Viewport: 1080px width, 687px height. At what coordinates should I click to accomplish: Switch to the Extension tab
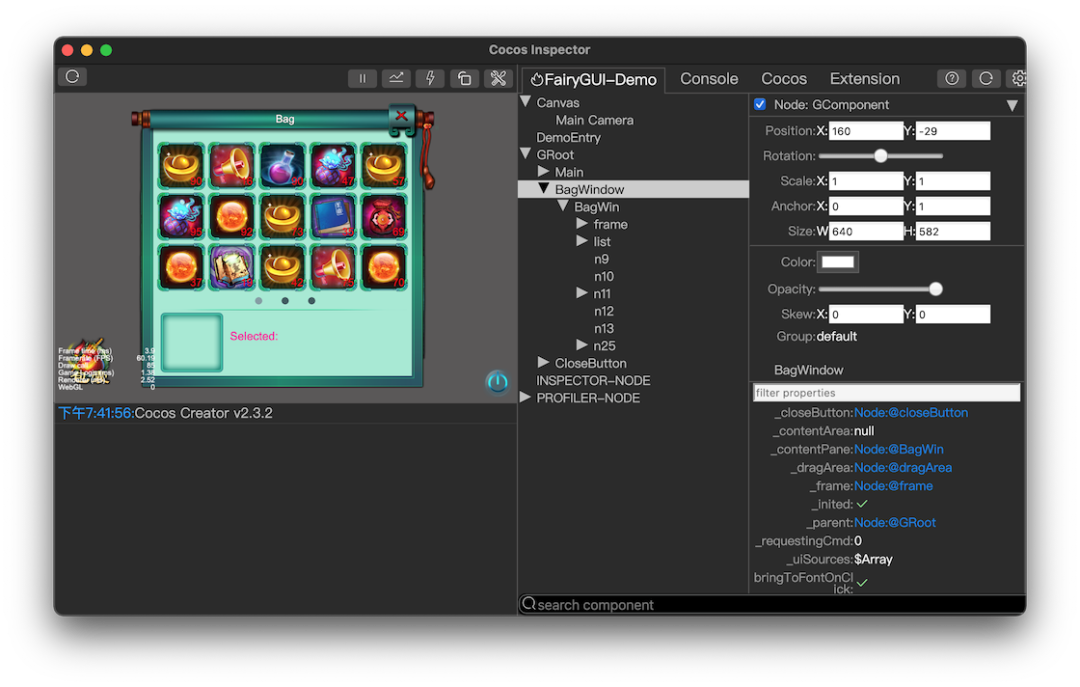tap(864, 79)
